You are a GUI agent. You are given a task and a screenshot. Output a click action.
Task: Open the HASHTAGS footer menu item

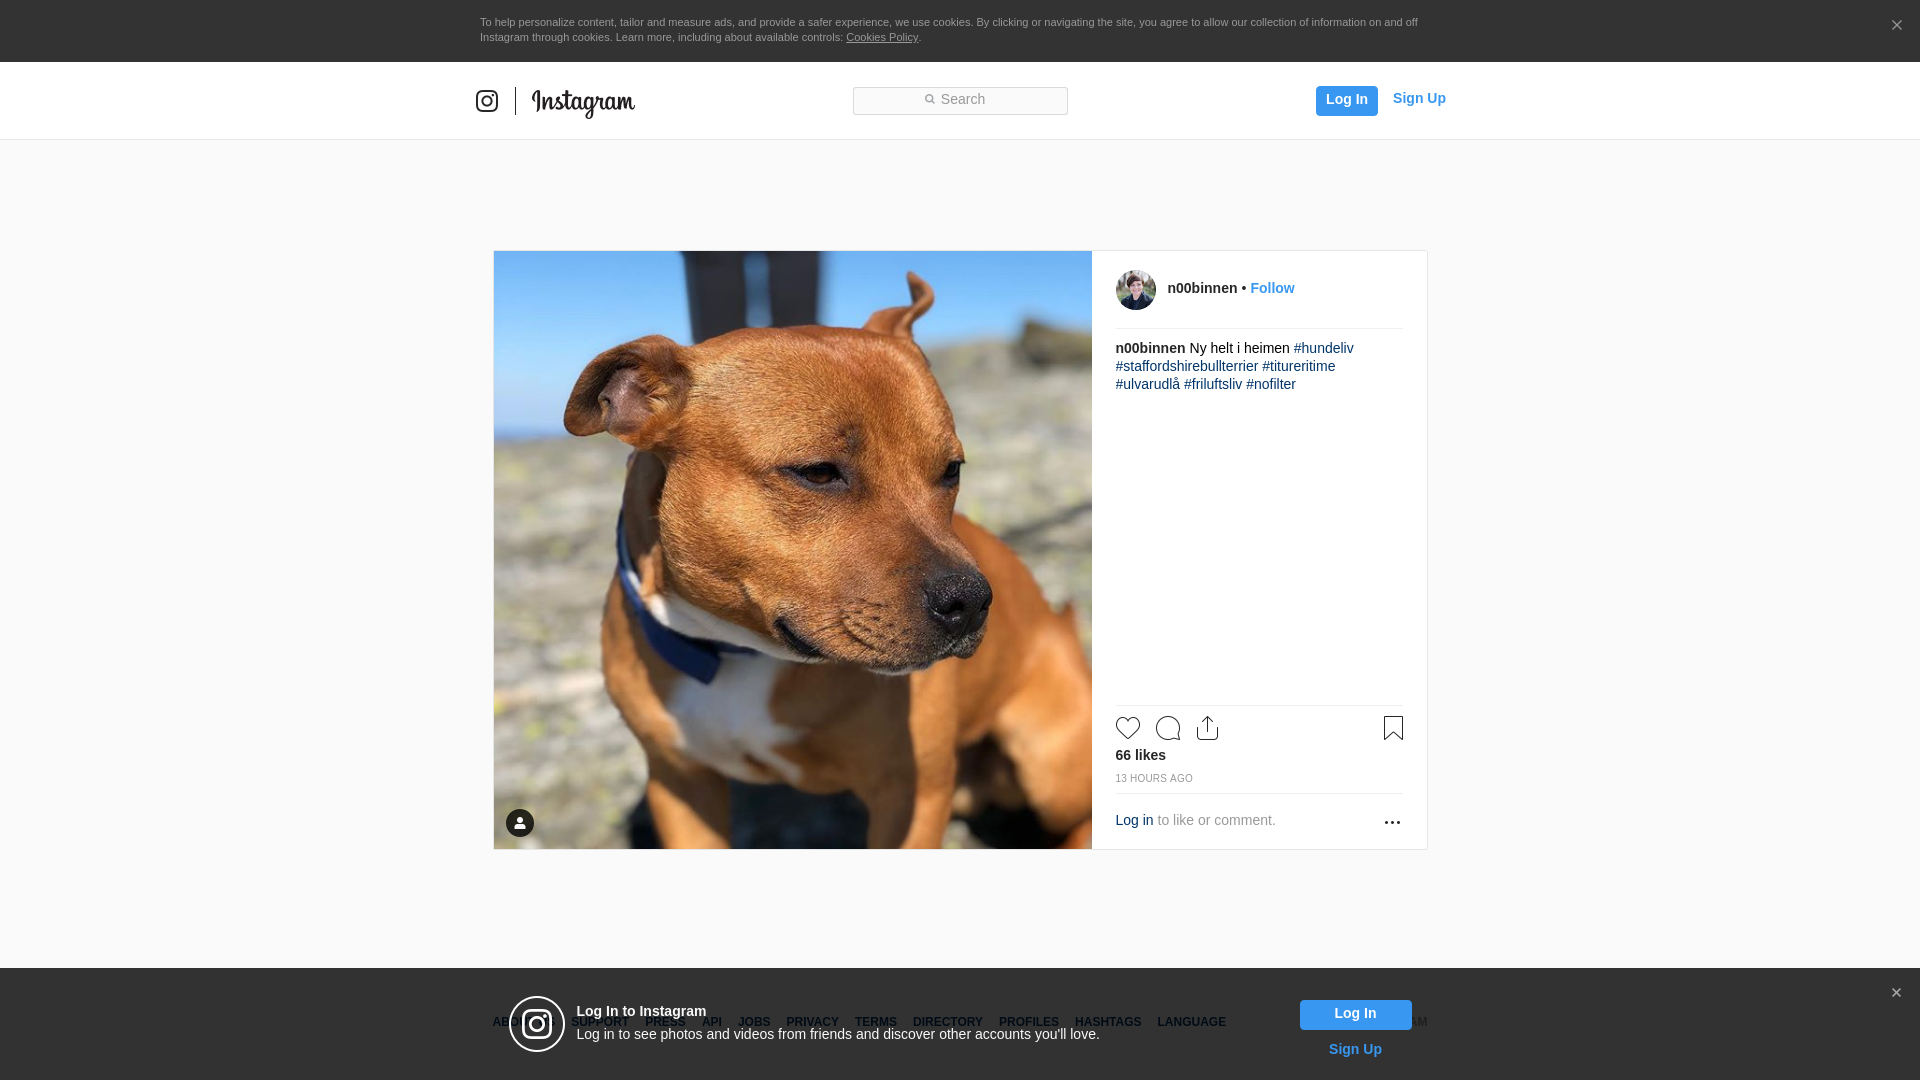[1107, 1022]
